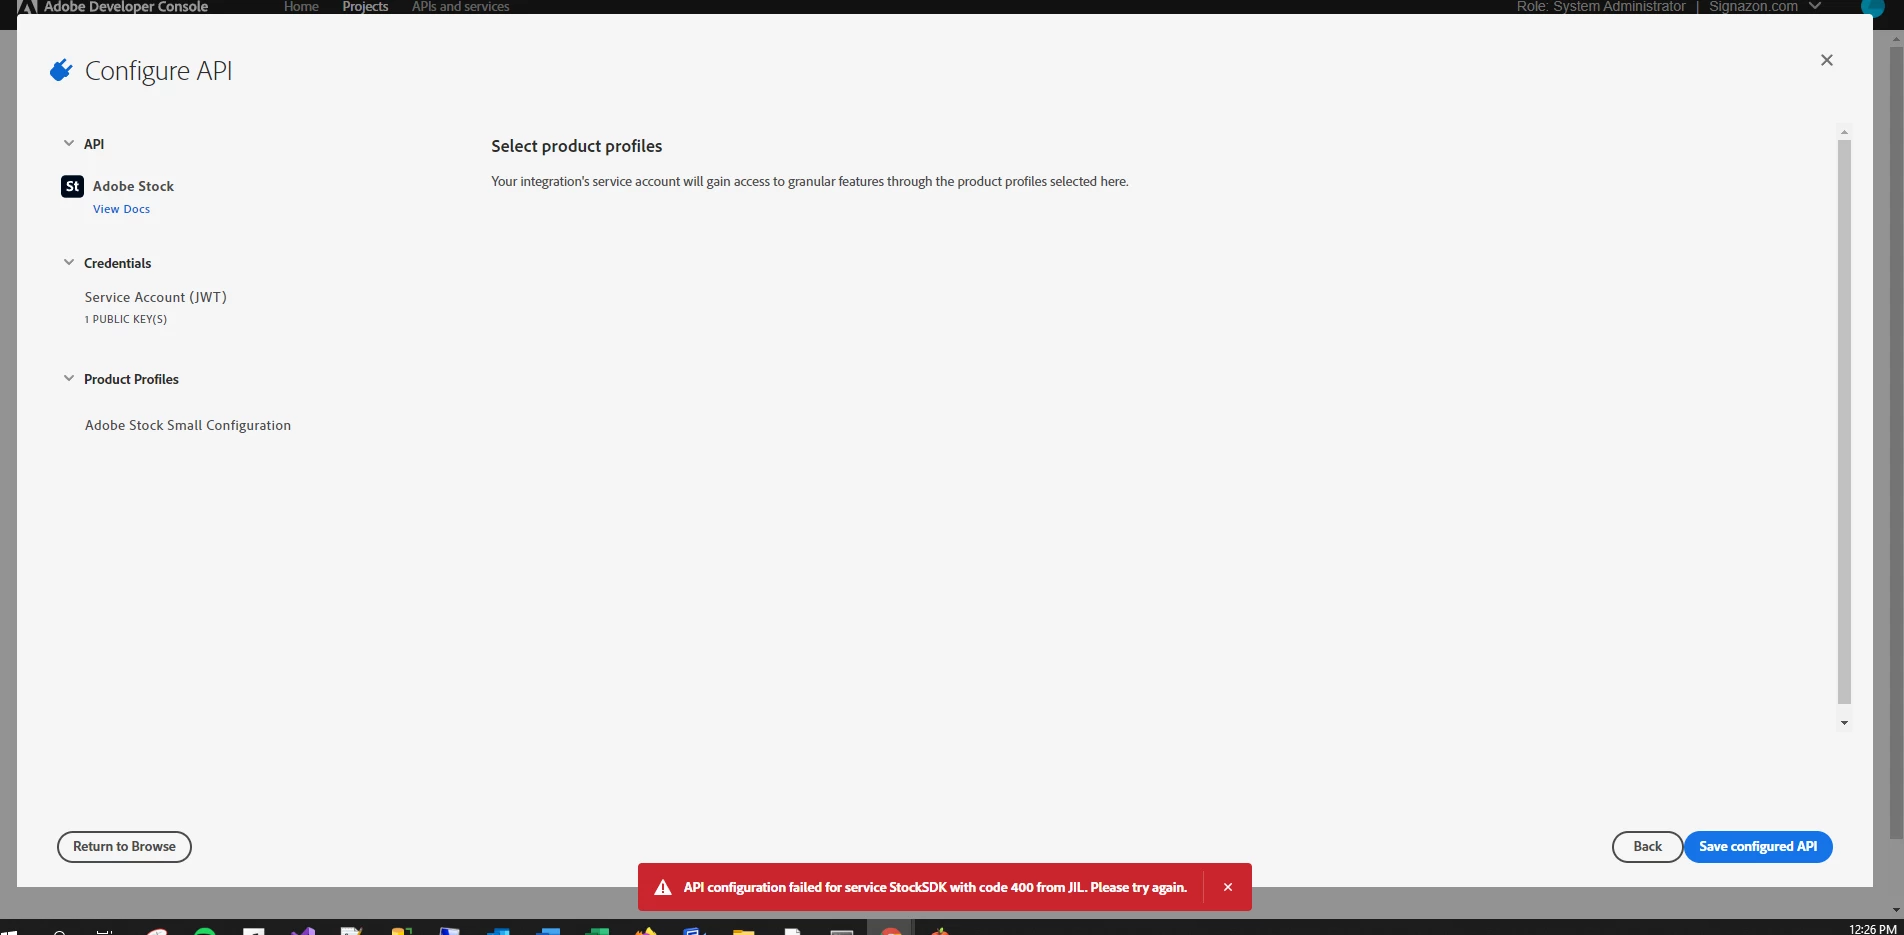Image resolution: width=1904 pixels, height=935 pixels.
Task: Click the dialog's vertical scrollbar thumb
Action: (x=1844, y=422)
